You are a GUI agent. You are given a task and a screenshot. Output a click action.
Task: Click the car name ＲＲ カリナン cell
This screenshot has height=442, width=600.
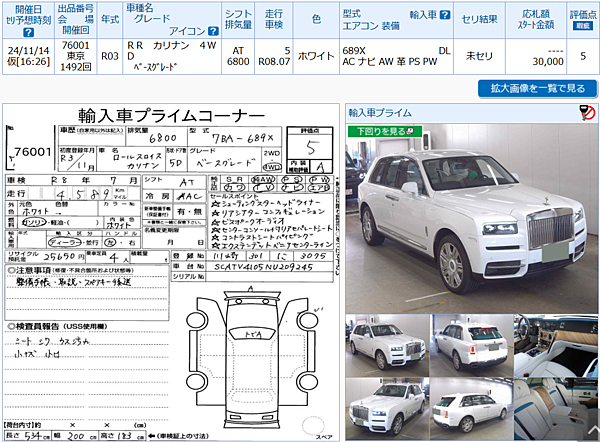[x=172, y=56]
